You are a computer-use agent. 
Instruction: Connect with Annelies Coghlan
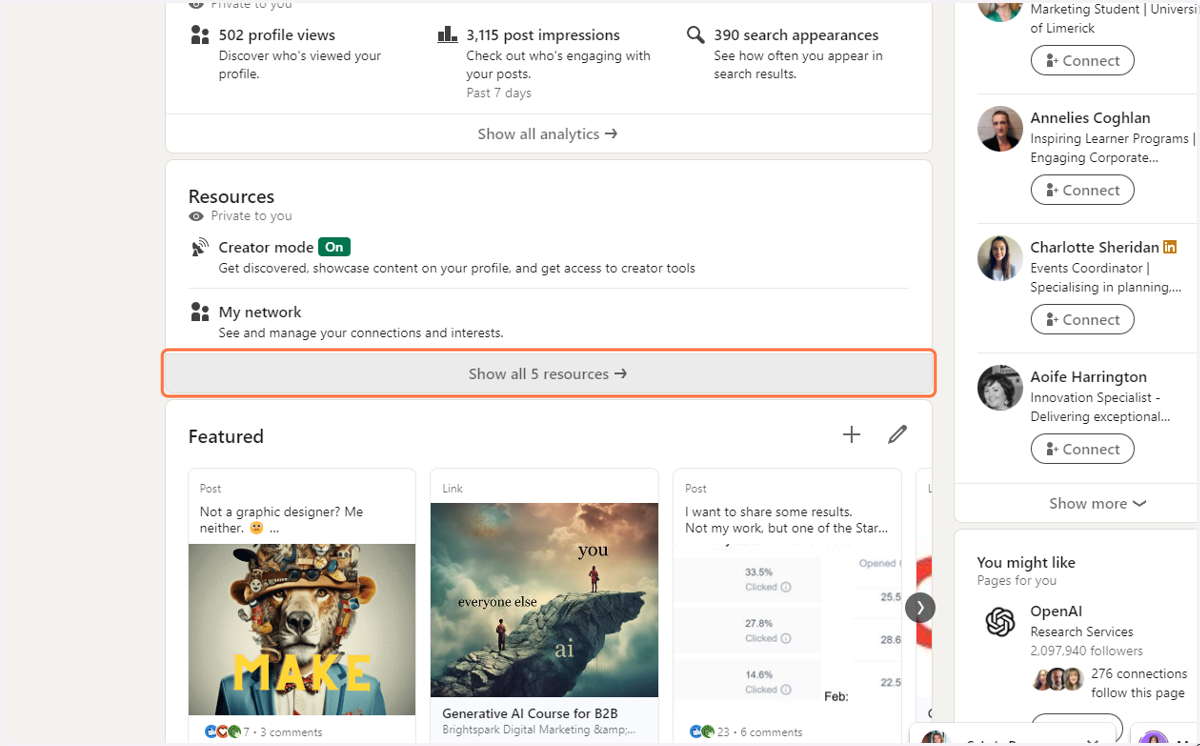pos(1083,190)
